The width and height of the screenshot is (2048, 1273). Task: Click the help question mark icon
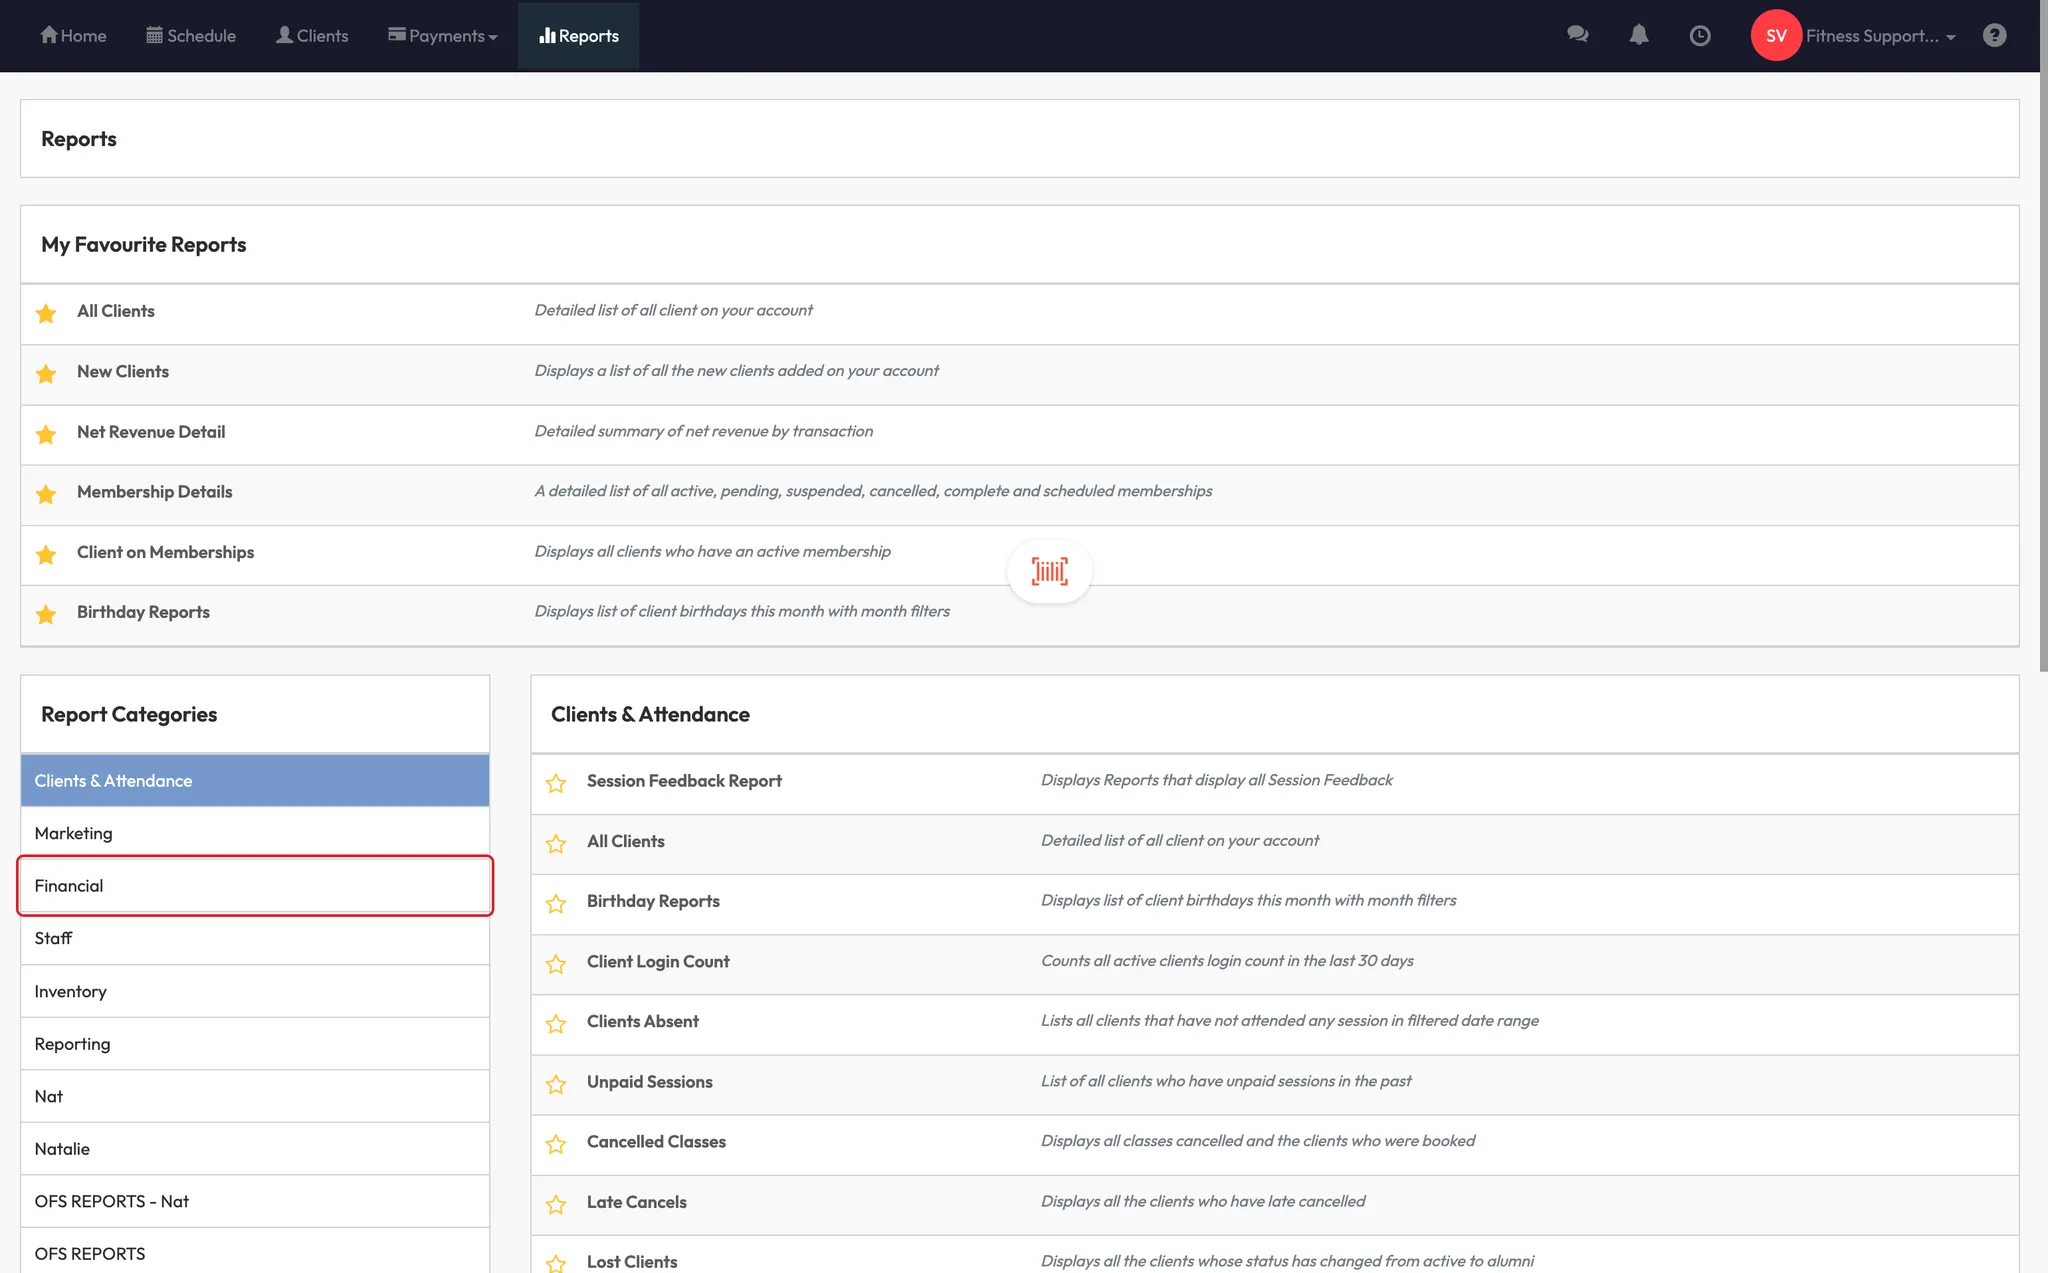pos(1994,36)
